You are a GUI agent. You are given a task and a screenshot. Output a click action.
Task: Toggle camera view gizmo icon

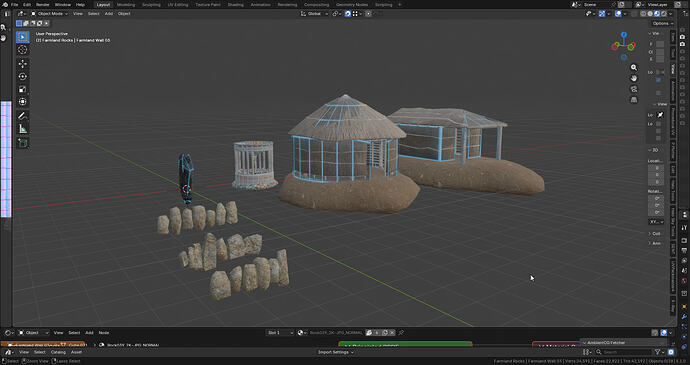tap(634, 89)
